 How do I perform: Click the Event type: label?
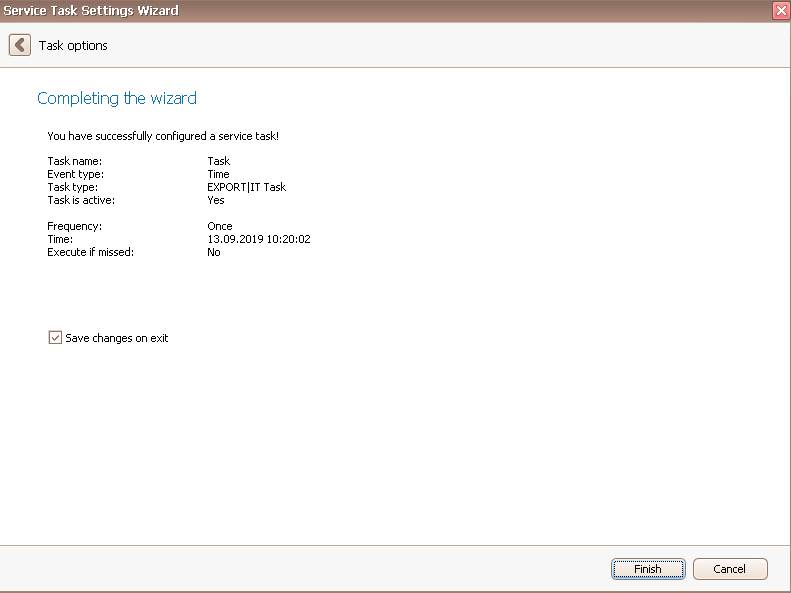(76, 174)
